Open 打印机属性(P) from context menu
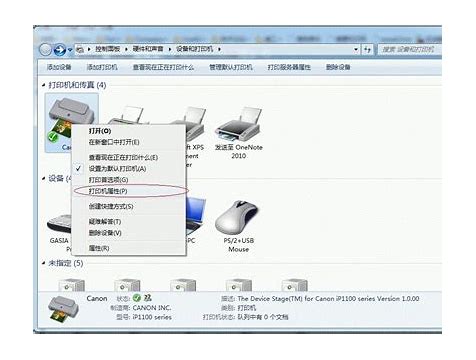The height and width of the screenshot is (360, 476). [129, 191]
